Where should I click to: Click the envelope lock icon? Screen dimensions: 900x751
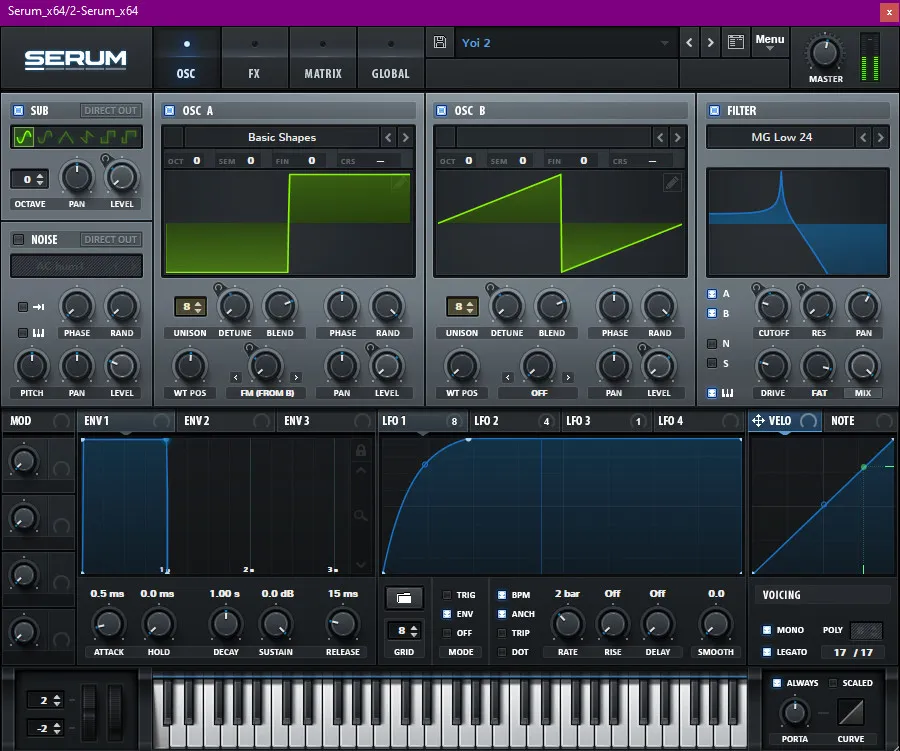click(x=360, y=451)
